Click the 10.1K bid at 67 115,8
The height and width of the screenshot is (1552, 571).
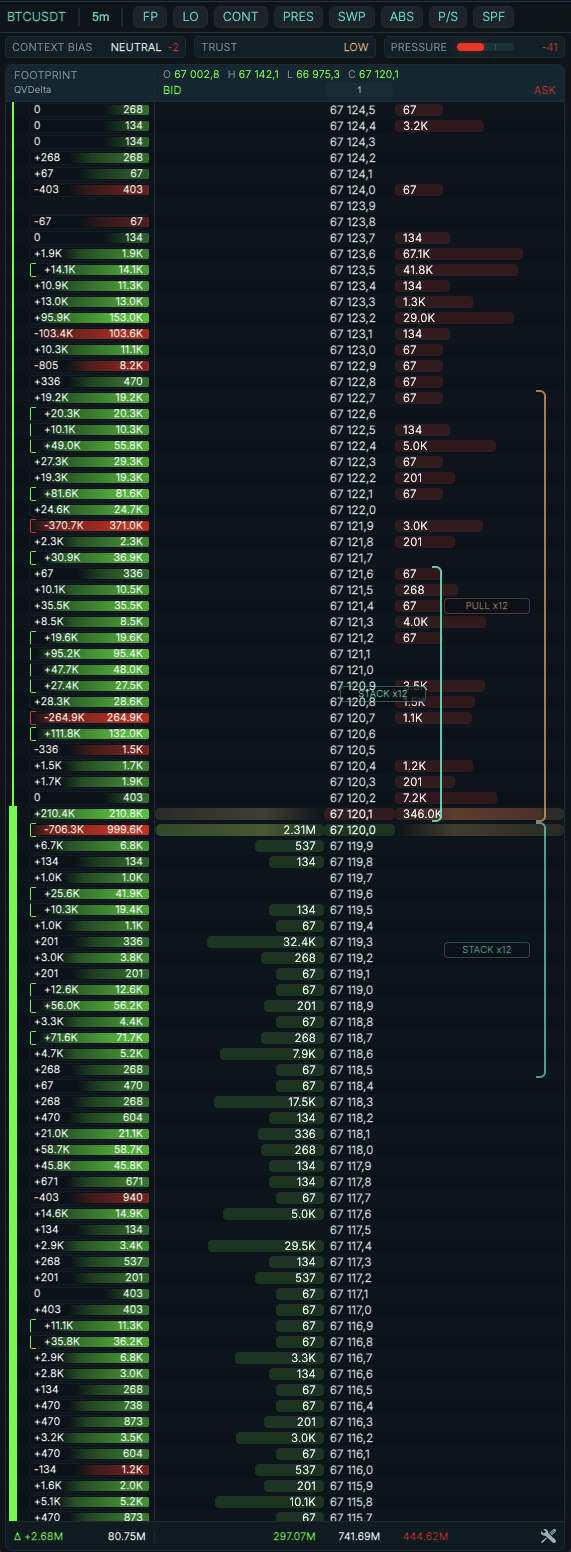[x=267, y=1502]
